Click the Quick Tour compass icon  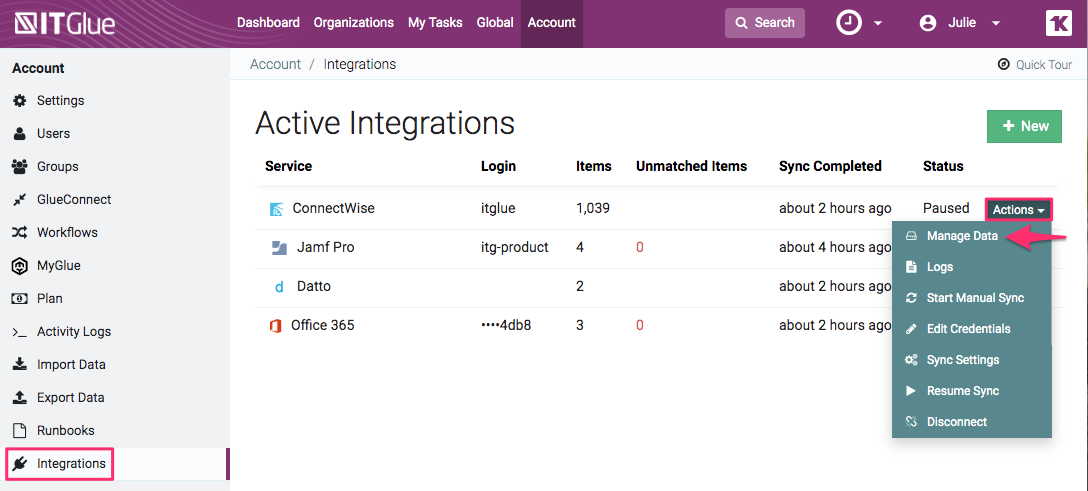click(x=1003, y=64)
